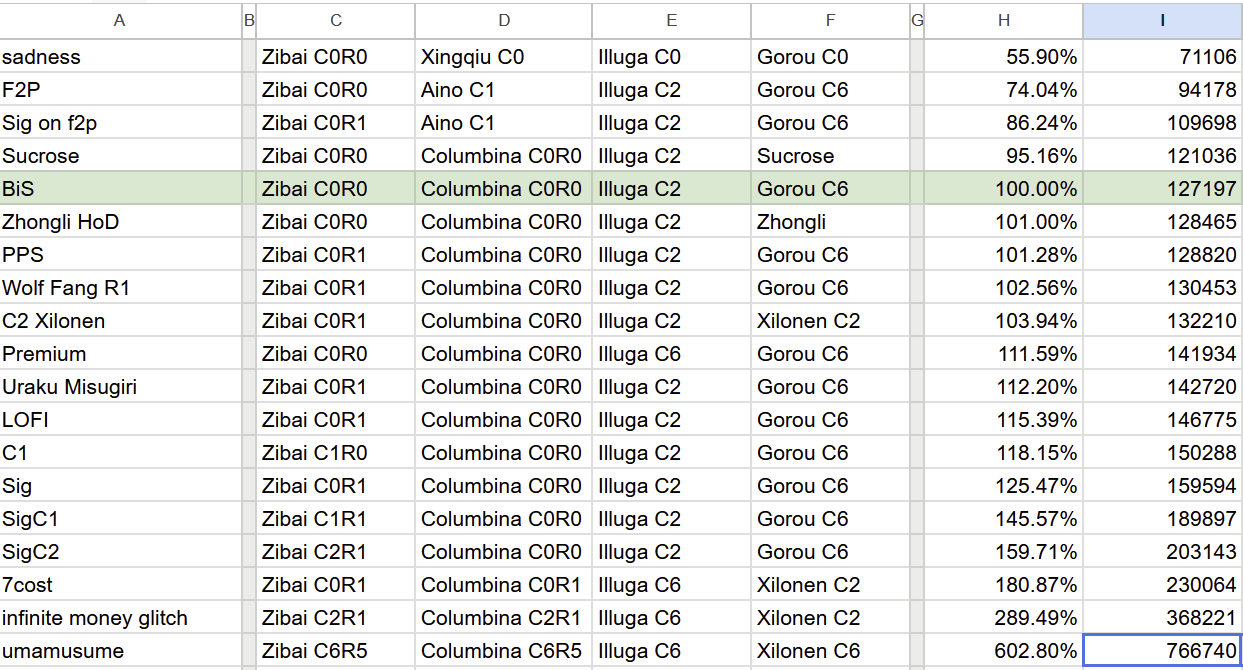Click the 'Zibai C1R0' cell
Viewport: 1243px width, 670px height.
(x=335, y=453)
